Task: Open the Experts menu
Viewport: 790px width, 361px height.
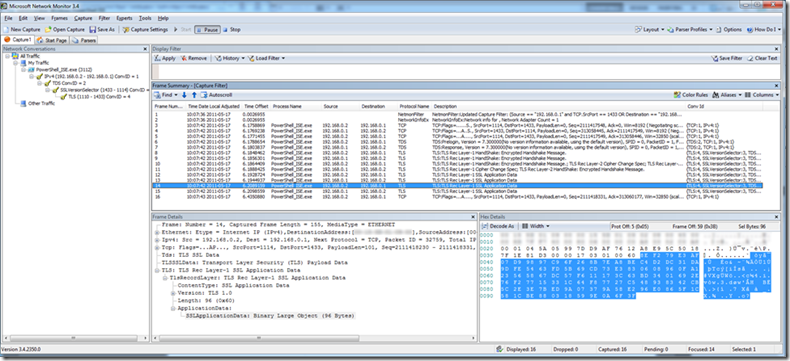Action: click(124, 18)
